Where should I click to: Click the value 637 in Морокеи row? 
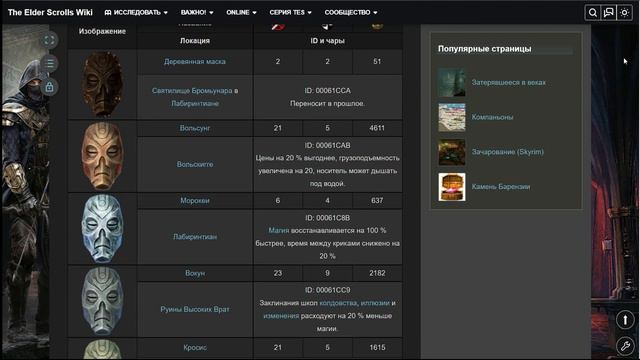377,200
